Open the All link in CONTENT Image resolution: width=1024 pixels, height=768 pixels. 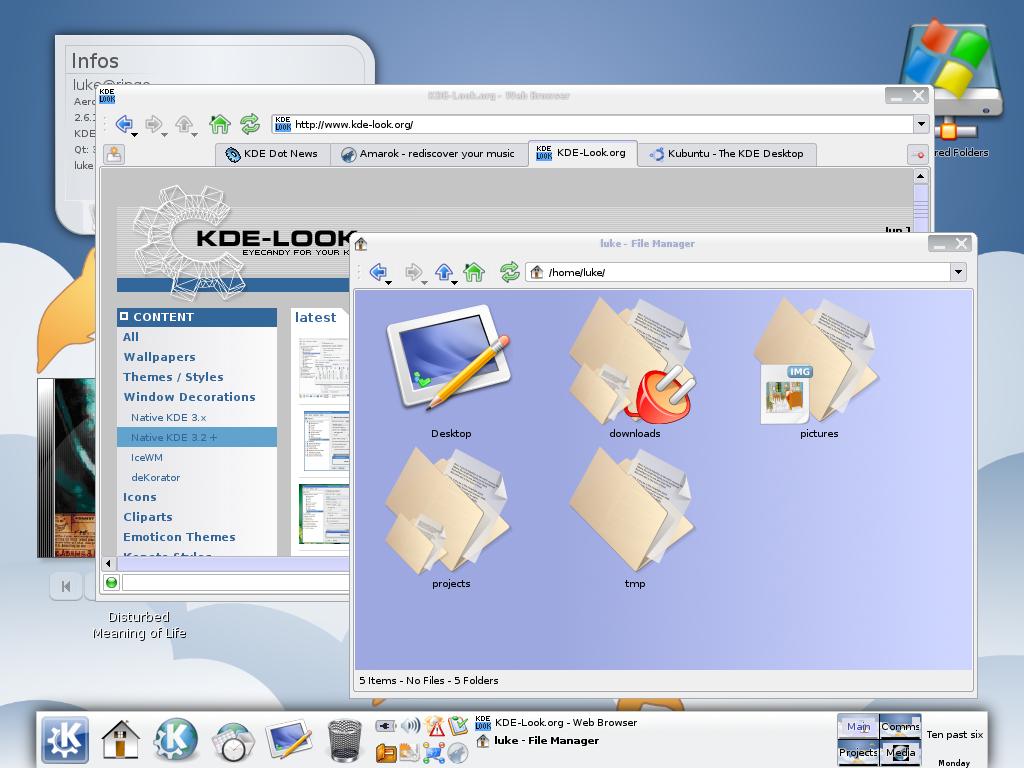pyautogui.click(x=131, y=337)
